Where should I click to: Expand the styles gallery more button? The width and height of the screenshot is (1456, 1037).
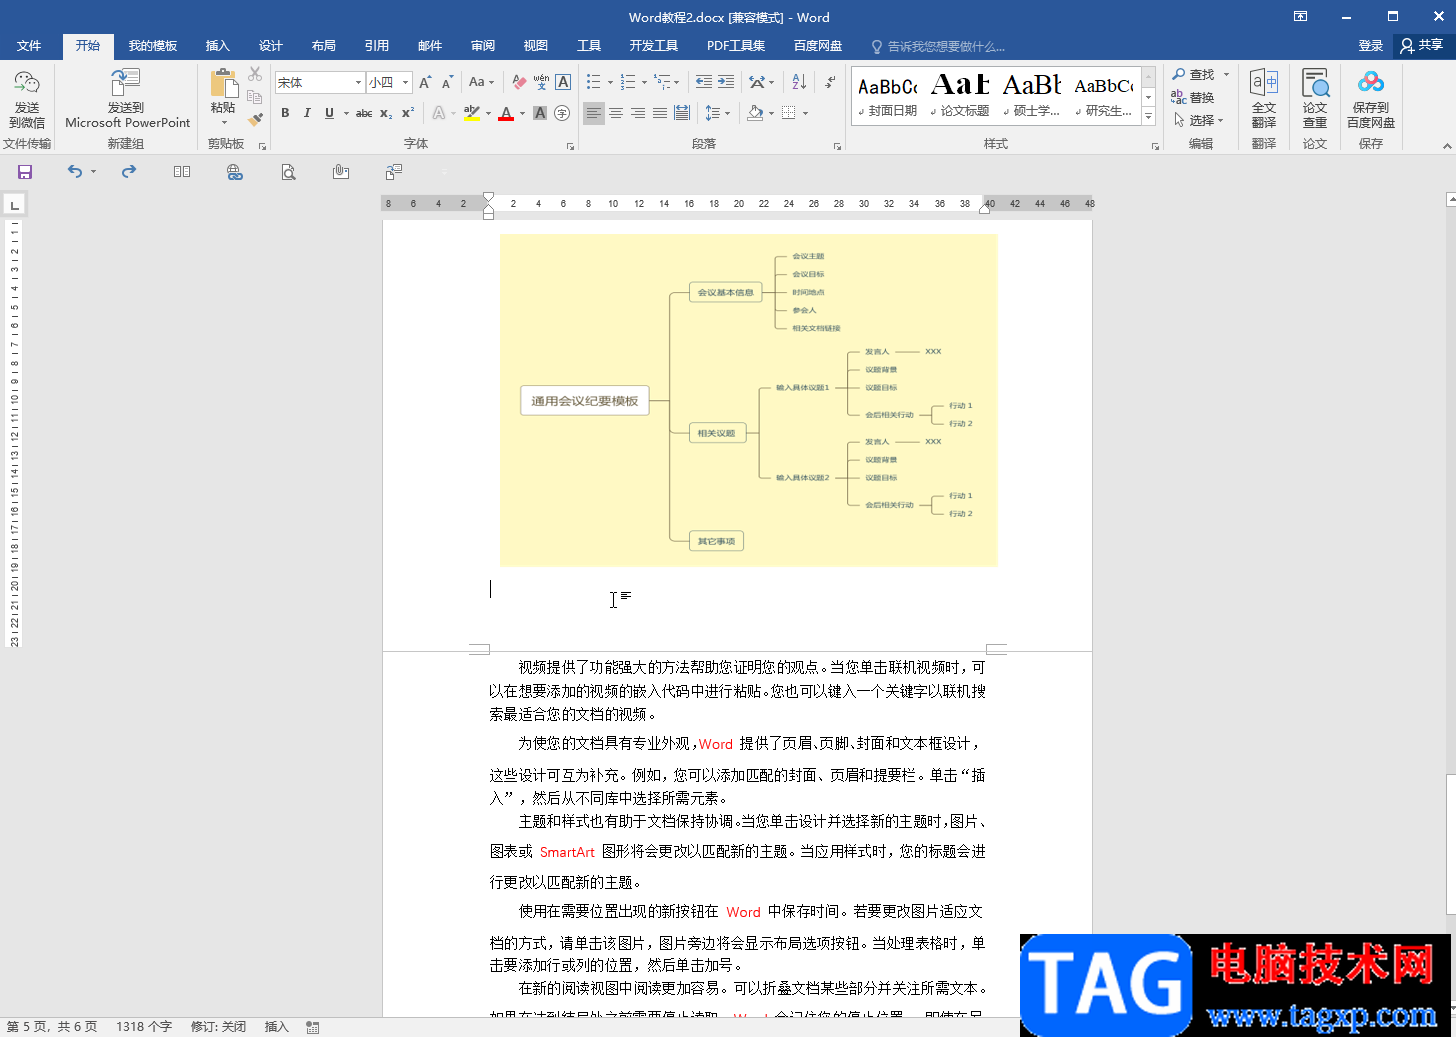click(x=1149, y=118)
